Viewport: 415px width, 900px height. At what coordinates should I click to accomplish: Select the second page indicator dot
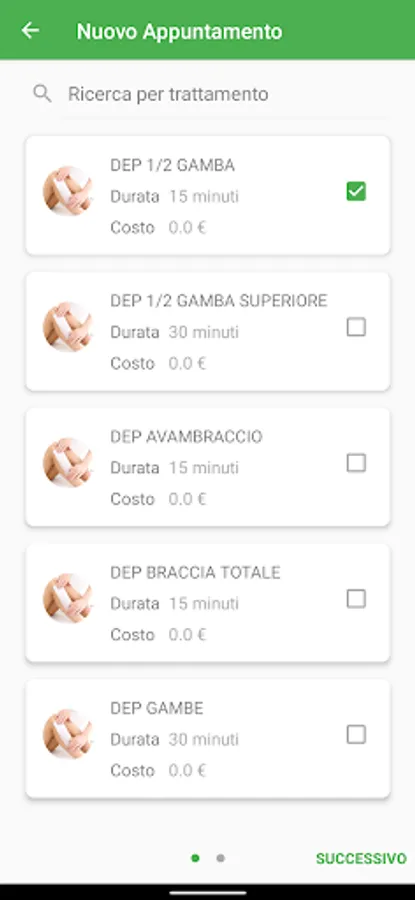(220, 859)
